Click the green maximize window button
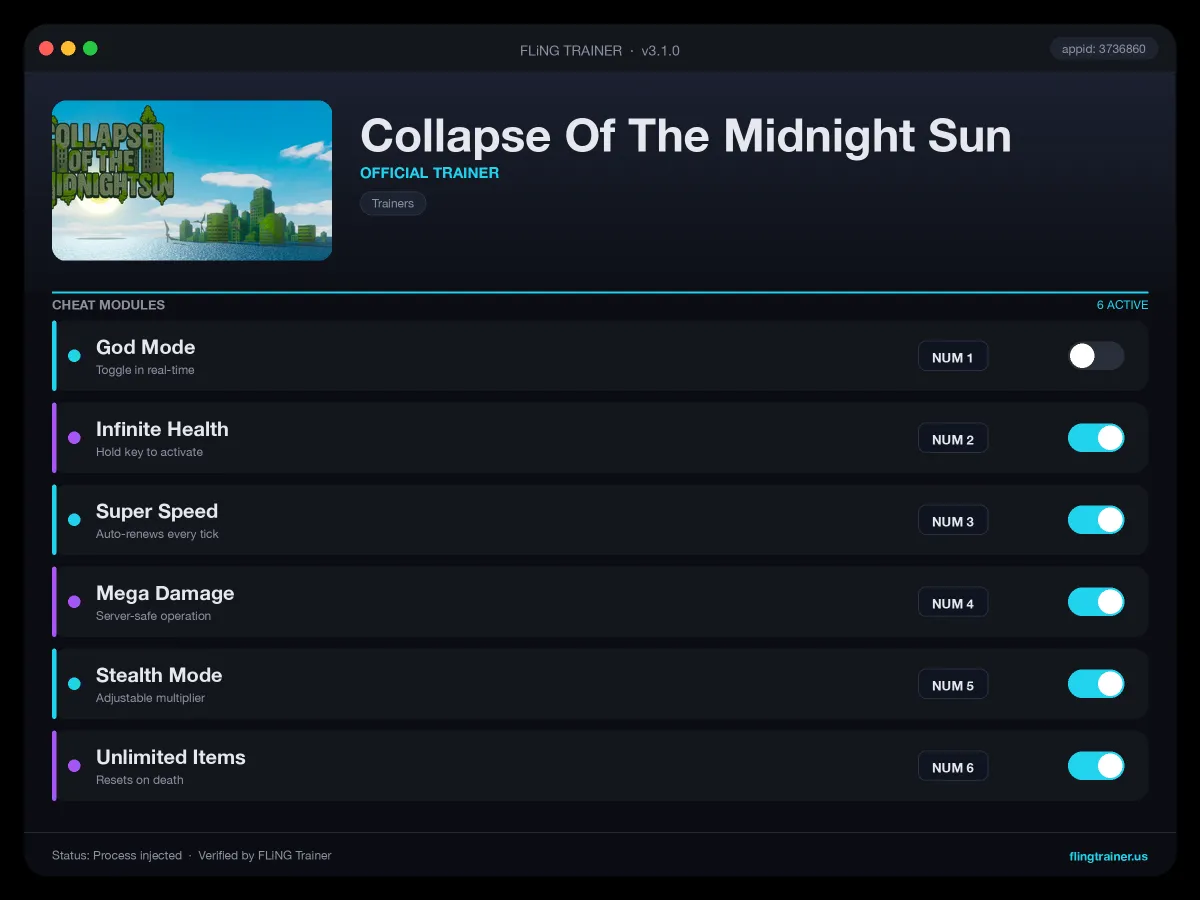The image size is (1200, 900). coord(90,48)
